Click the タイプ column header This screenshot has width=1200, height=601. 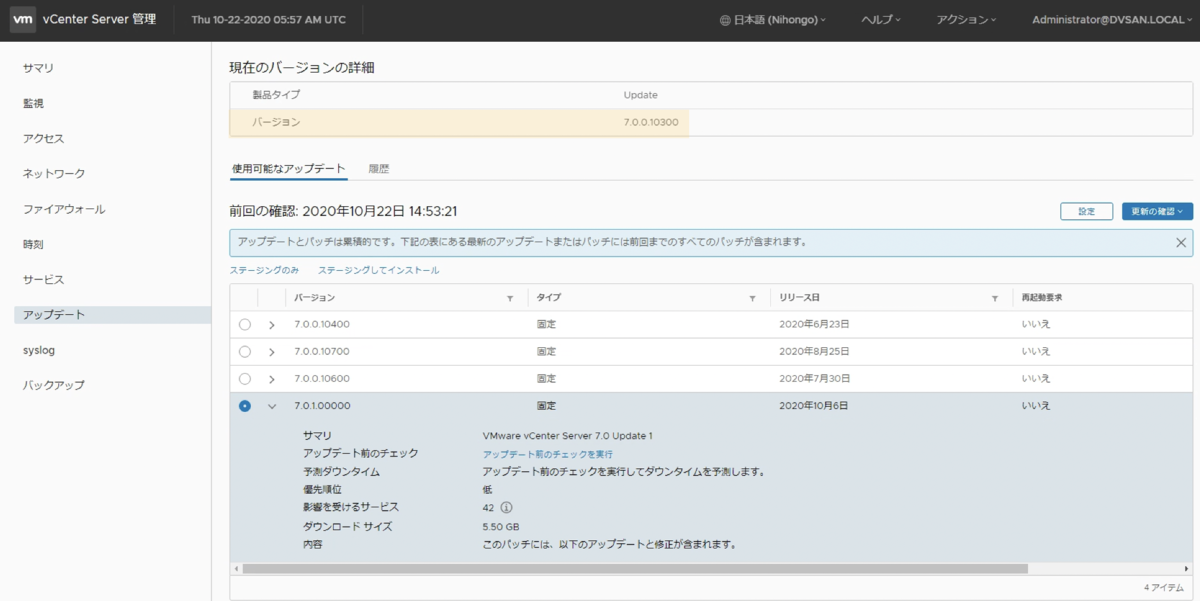[x=548, y=298]
